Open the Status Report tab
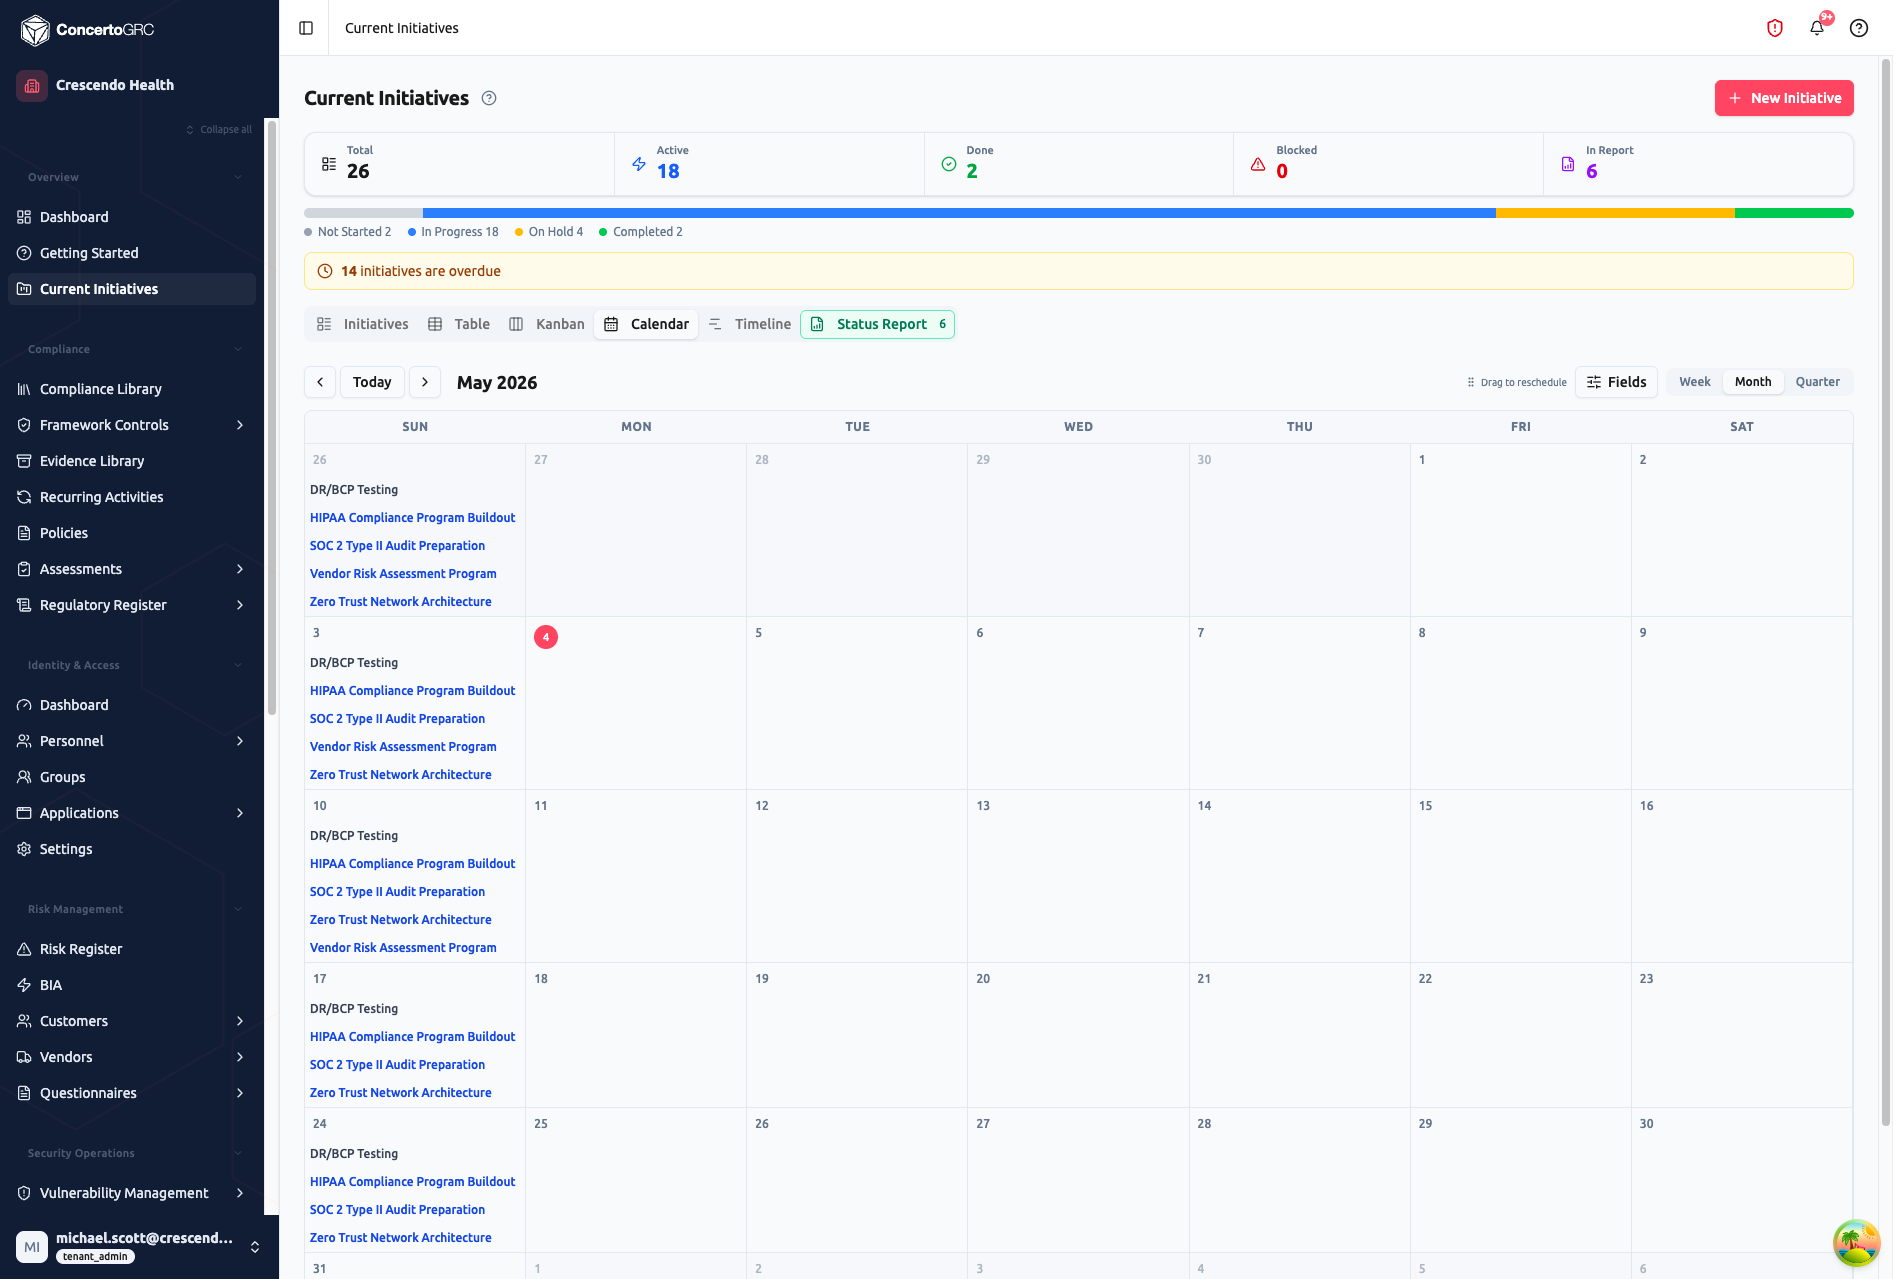1893x1279 pixels. pos(878,324)
